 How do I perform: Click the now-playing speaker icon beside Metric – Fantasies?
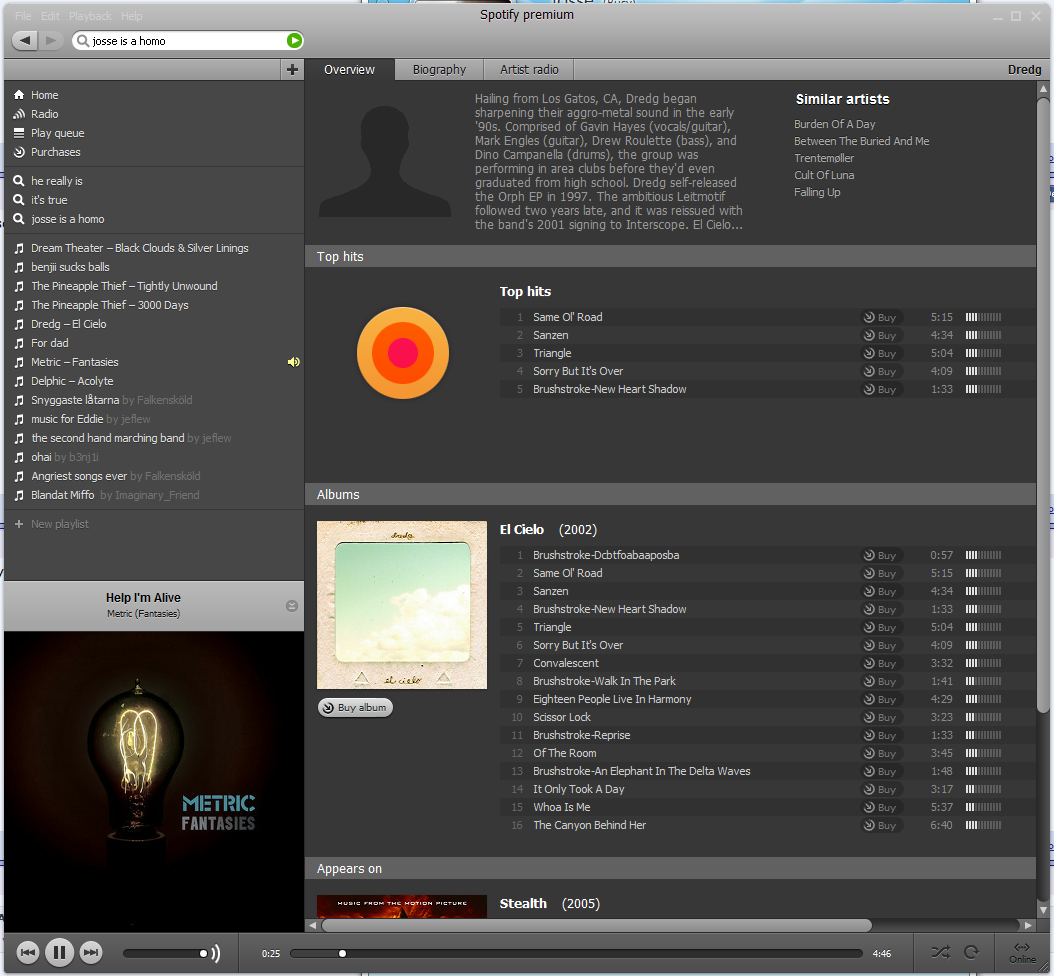pyautogui.click(x=294, y=362)
